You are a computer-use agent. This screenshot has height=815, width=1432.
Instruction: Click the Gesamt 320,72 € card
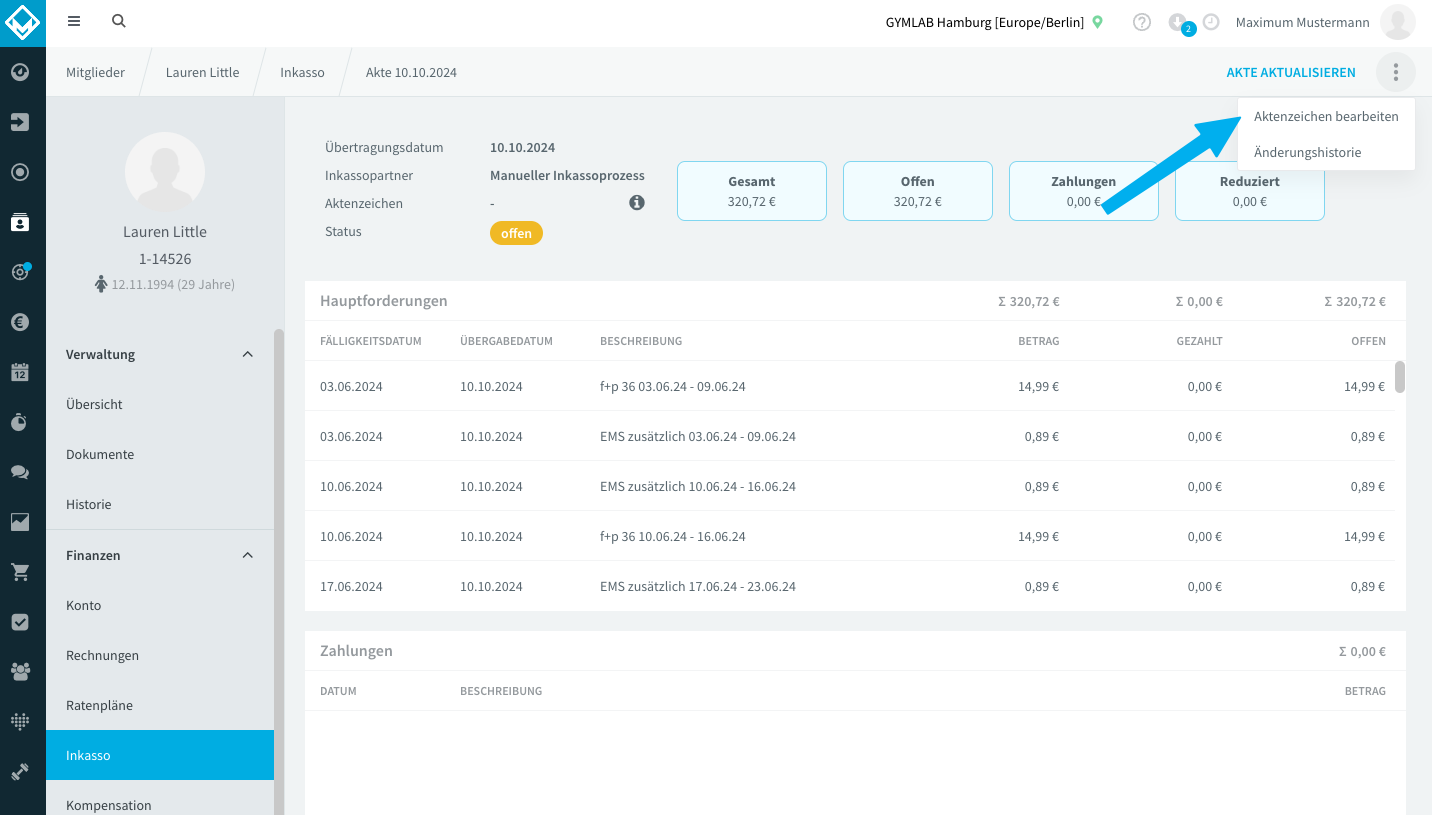[x=752, y=191]
